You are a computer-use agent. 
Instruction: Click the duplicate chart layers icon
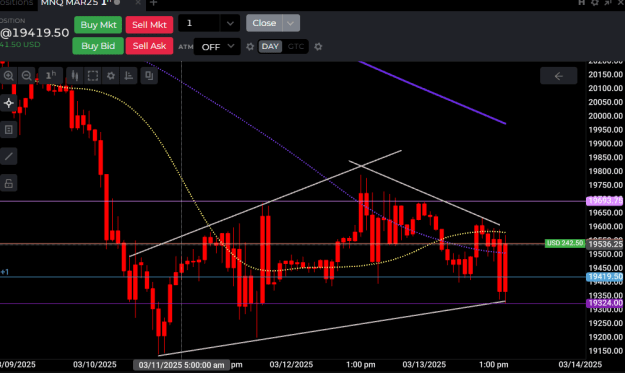(x=149, y=76)
